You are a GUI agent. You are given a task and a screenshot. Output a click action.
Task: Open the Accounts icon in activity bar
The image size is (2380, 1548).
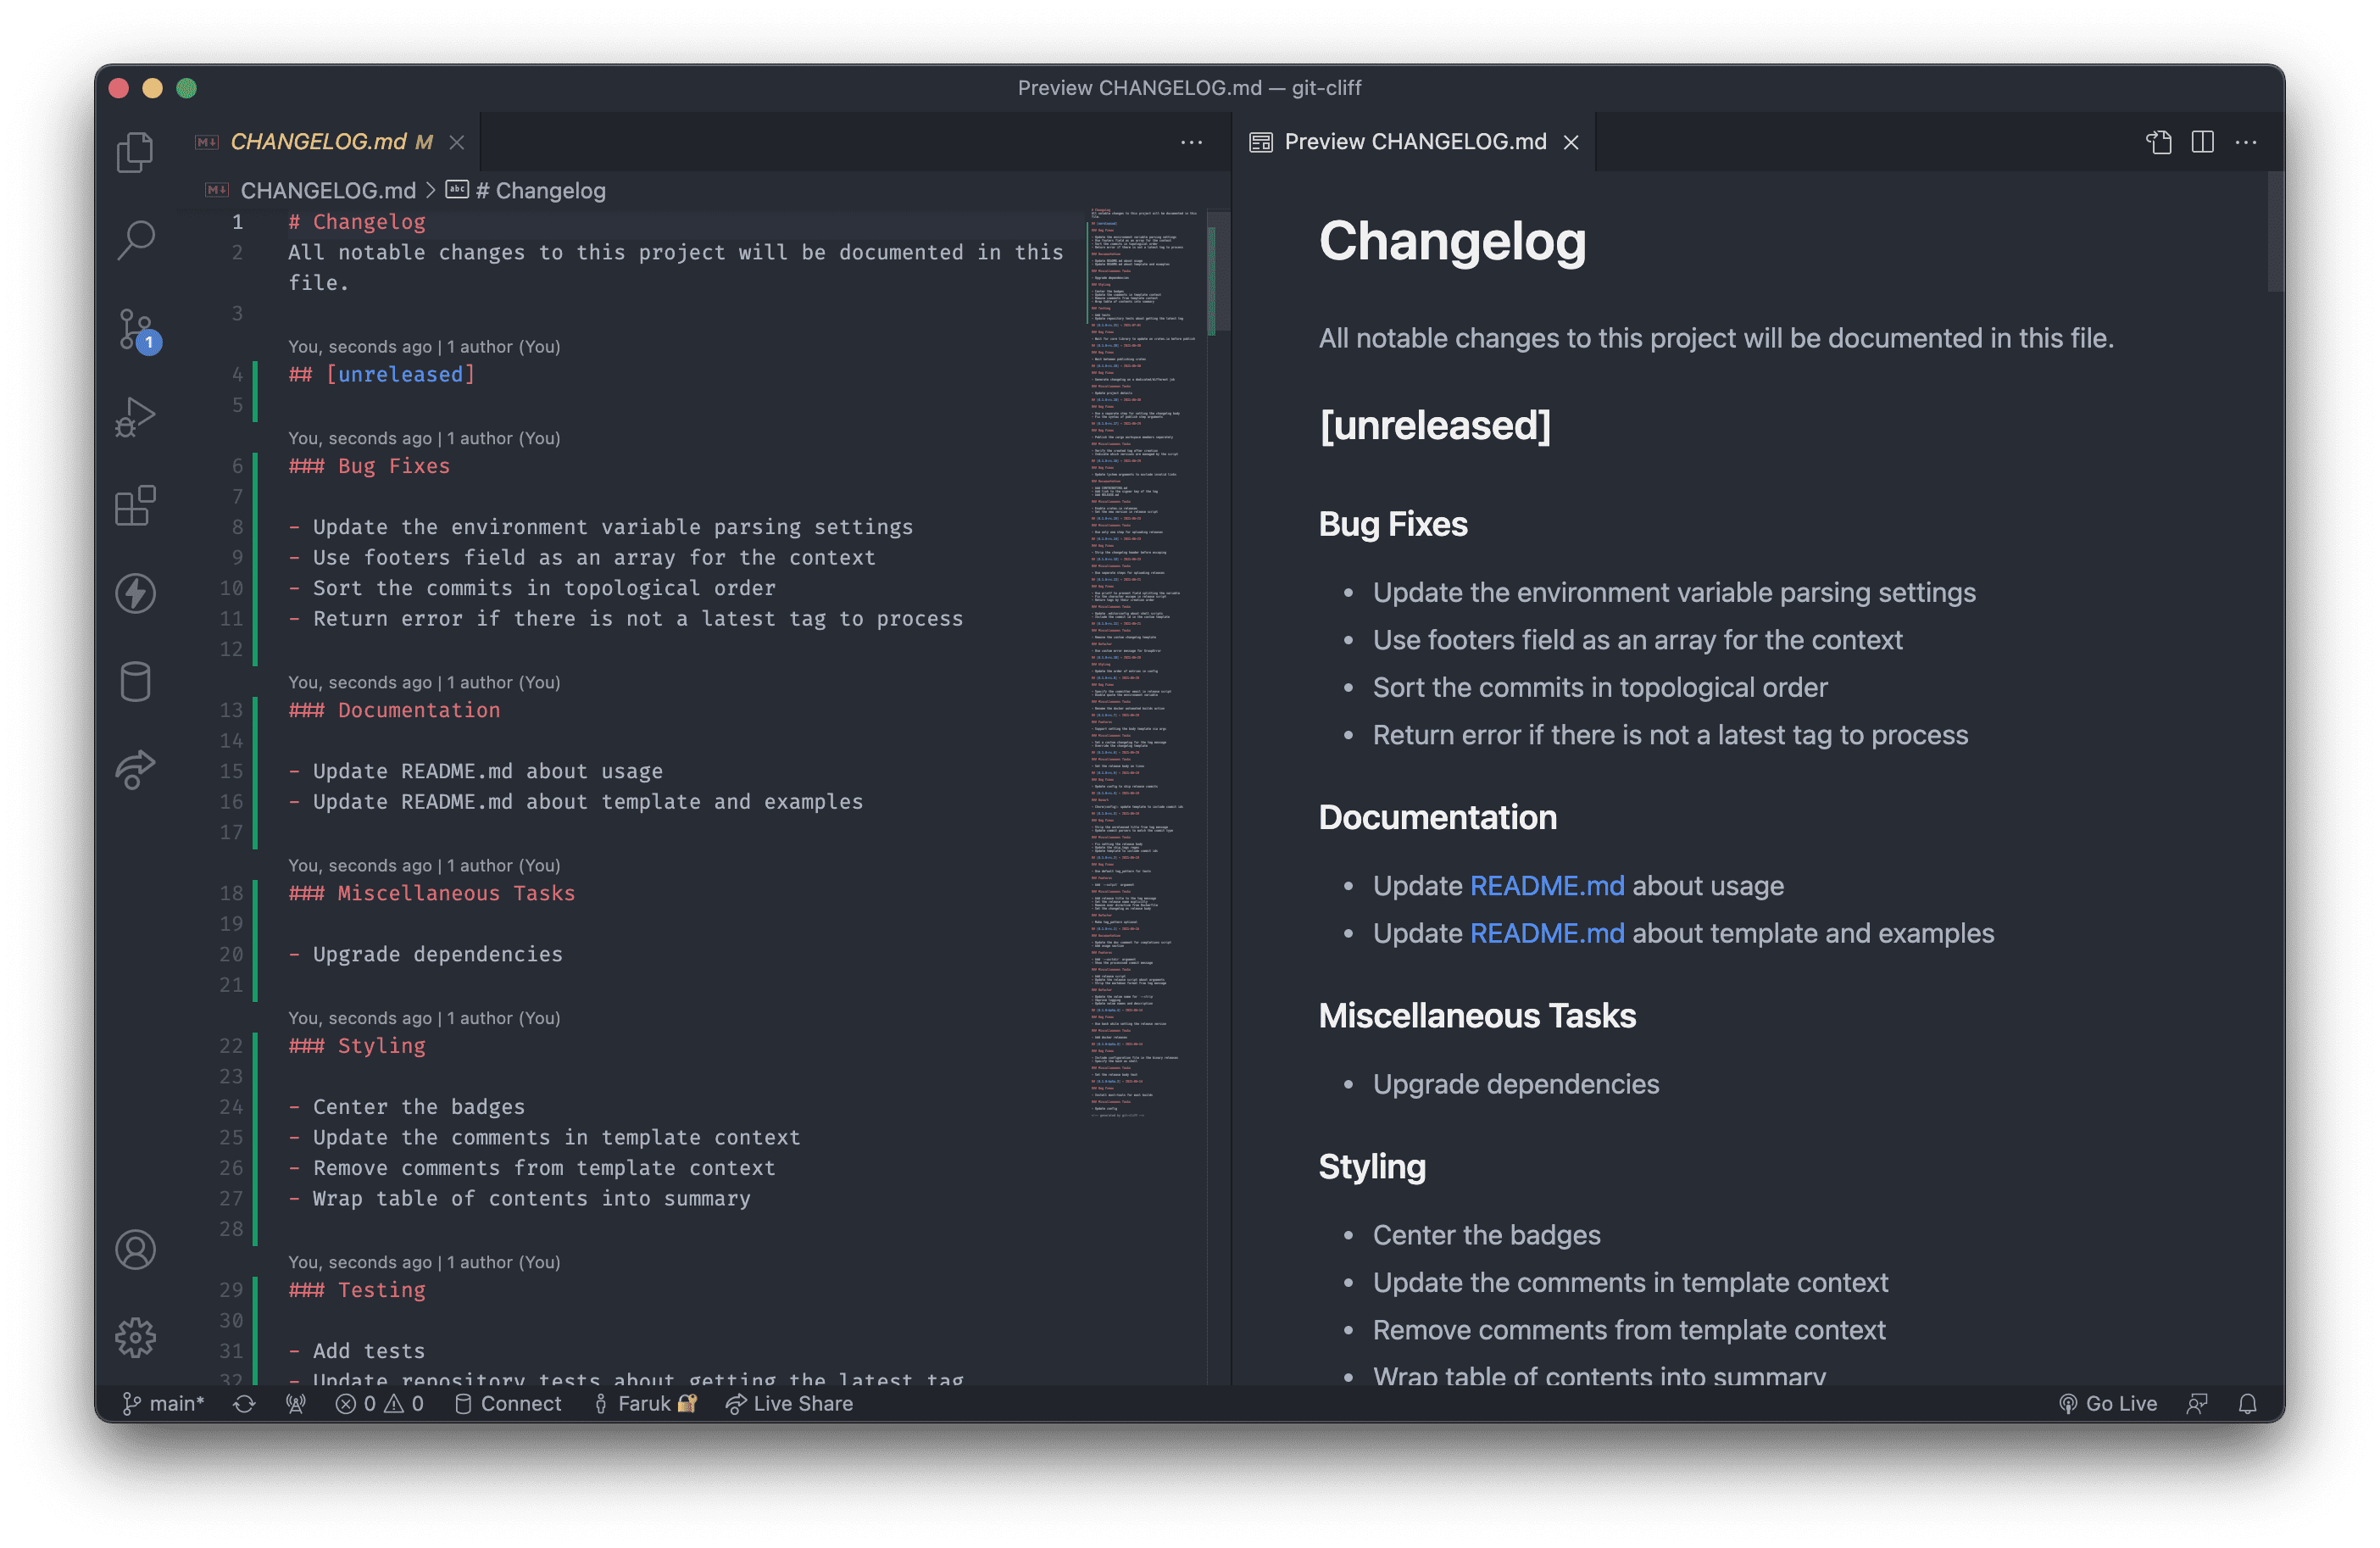point(135,1249)
